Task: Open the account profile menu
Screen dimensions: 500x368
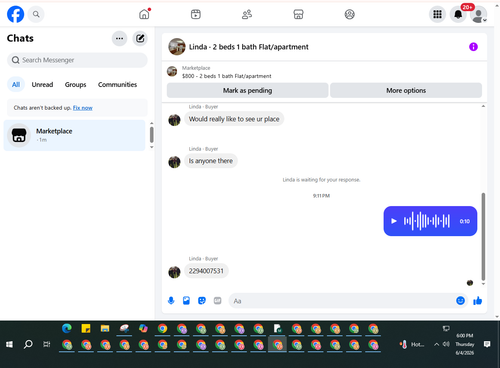Action: [479, 15]
